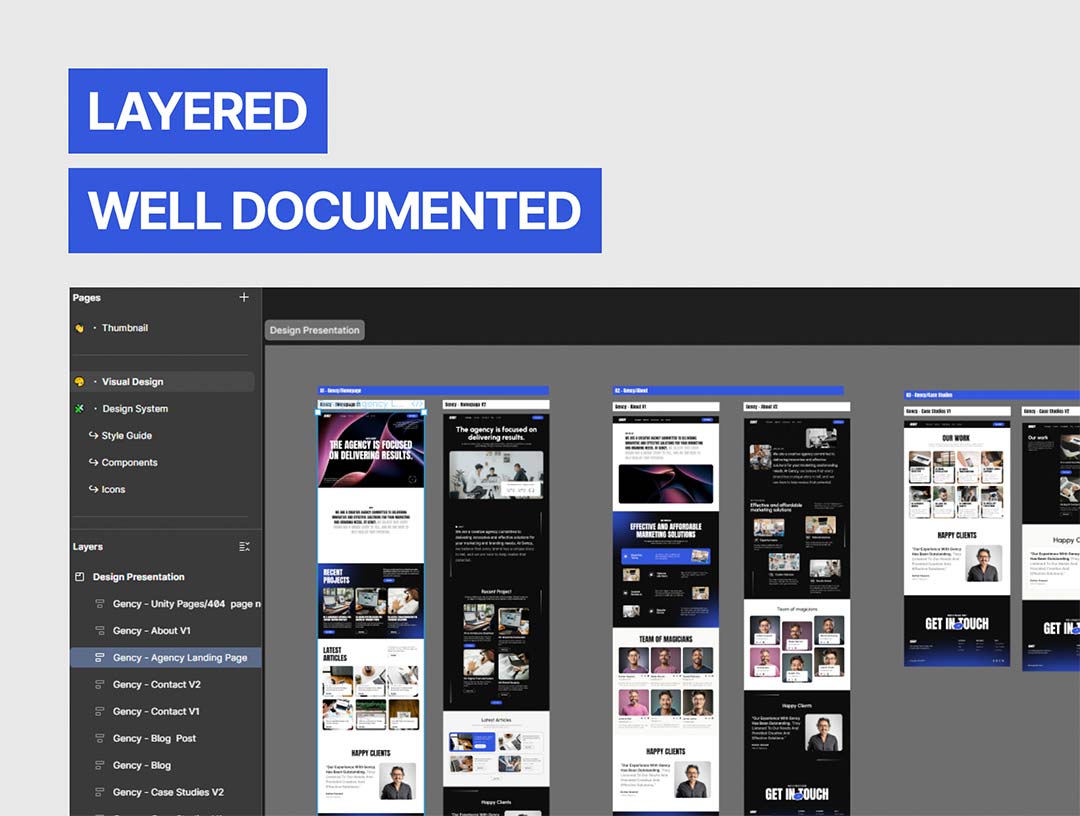Click the waving hand emoji beside Thumbnail
This screenshot has height=816, width=1080.
click(80, 328)
